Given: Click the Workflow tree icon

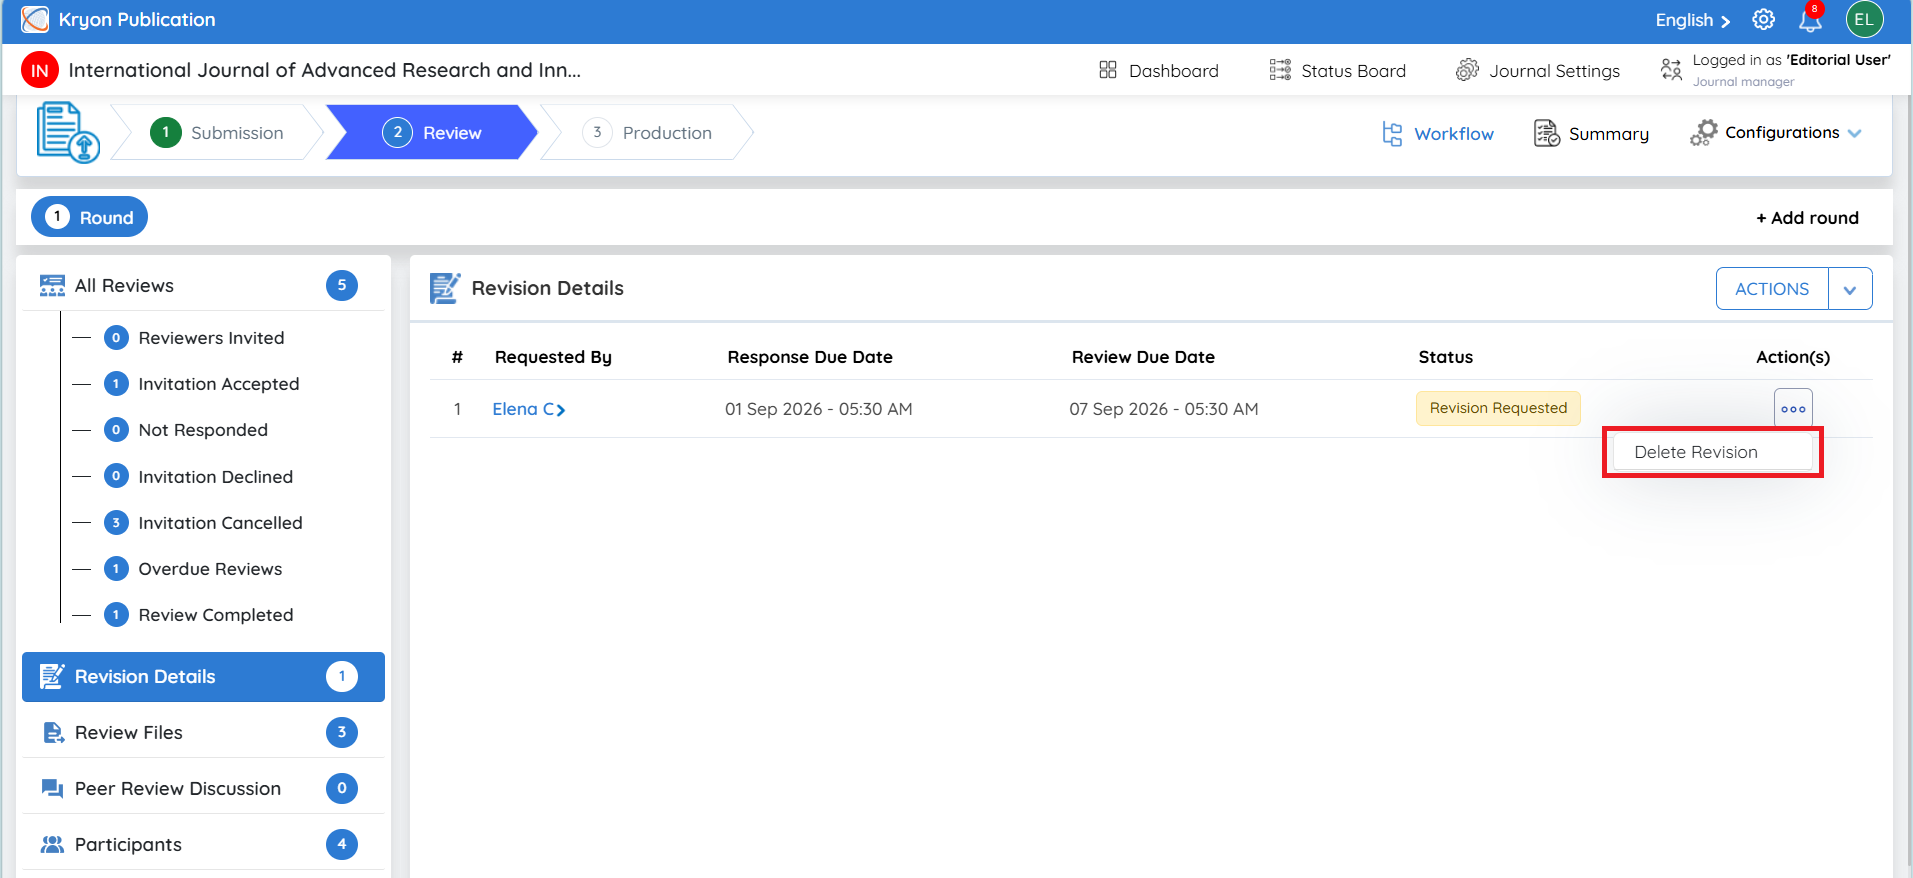Looking at the screenshot, I should pyautogui.click(x=1392, y=133).
